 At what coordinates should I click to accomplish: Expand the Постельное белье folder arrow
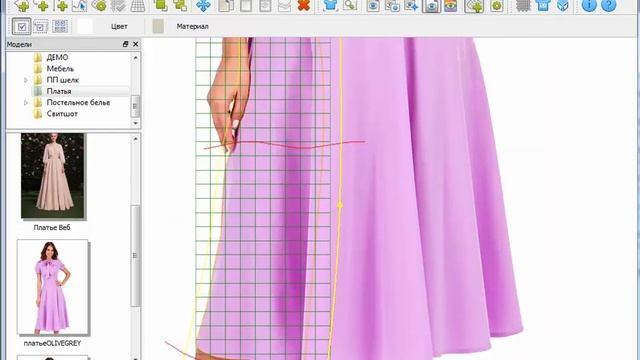pos(26,103)
